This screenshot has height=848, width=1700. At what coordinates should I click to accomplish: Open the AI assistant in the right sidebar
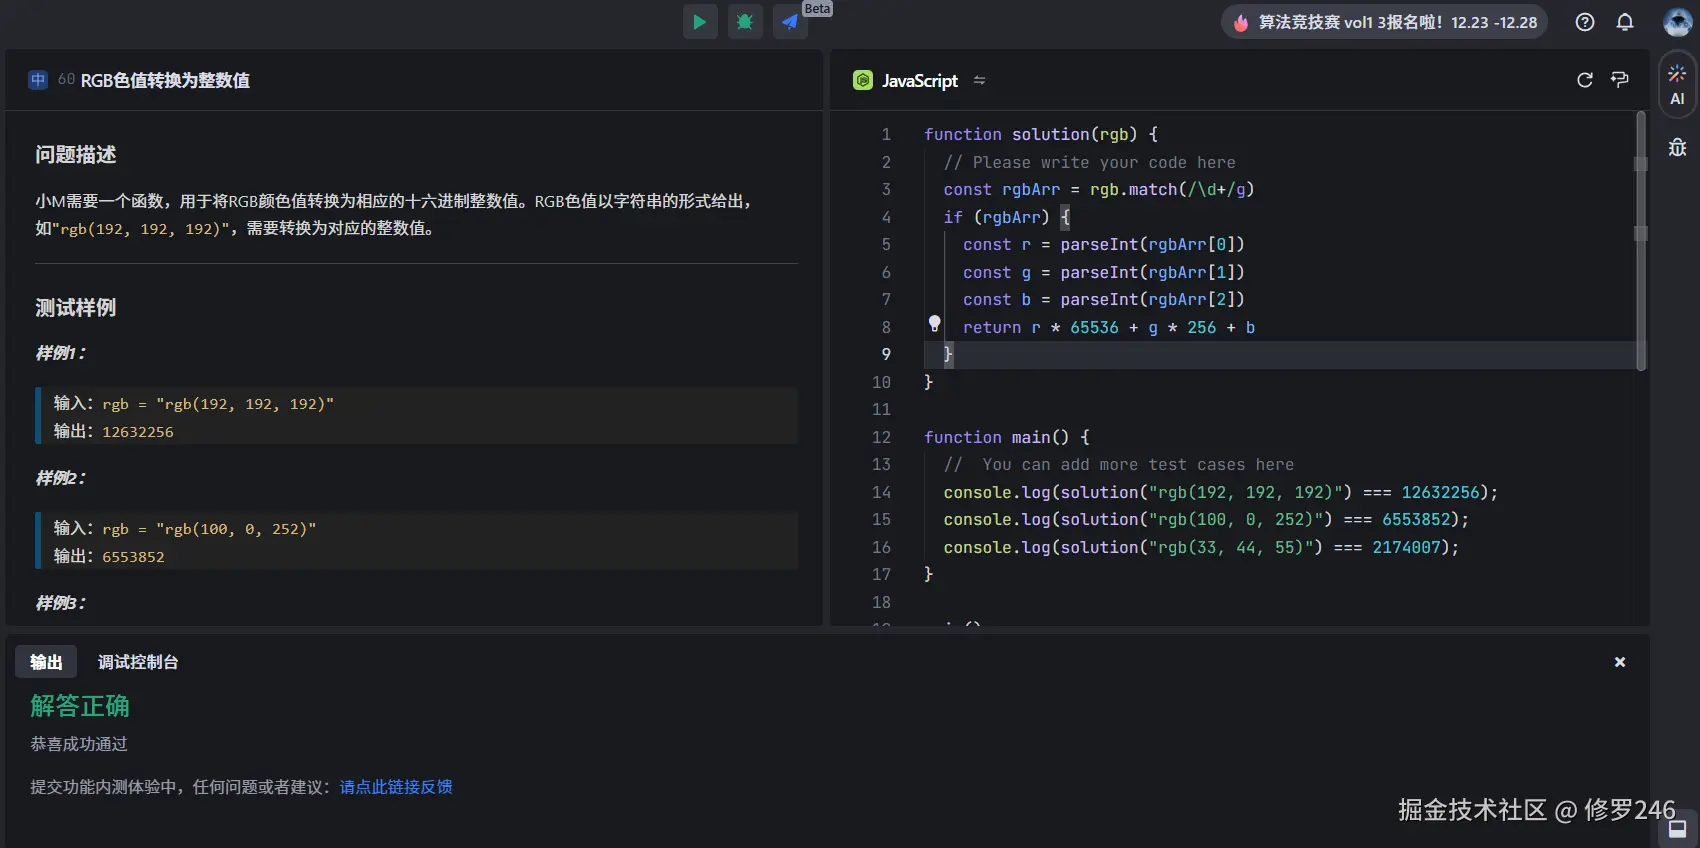[x=1677, y=85]
